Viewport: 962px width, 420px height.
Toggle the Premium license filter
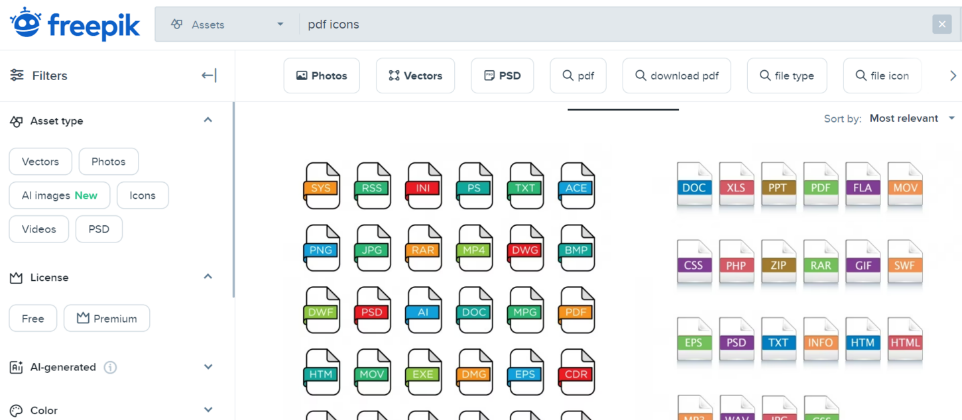pyautogui.click(x=107, y=319)
